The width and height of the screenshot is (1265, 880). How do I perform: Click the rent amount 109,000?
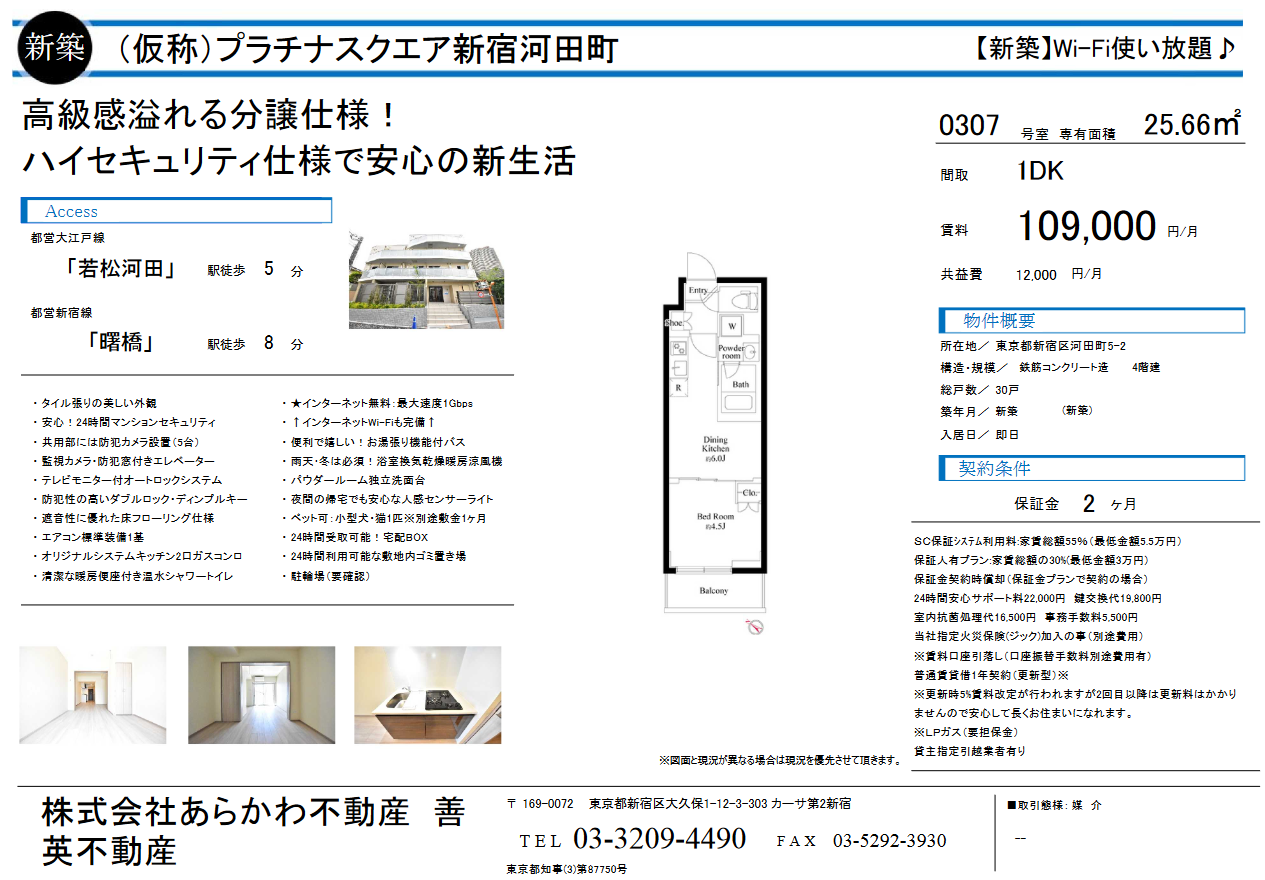(1086, 227)
